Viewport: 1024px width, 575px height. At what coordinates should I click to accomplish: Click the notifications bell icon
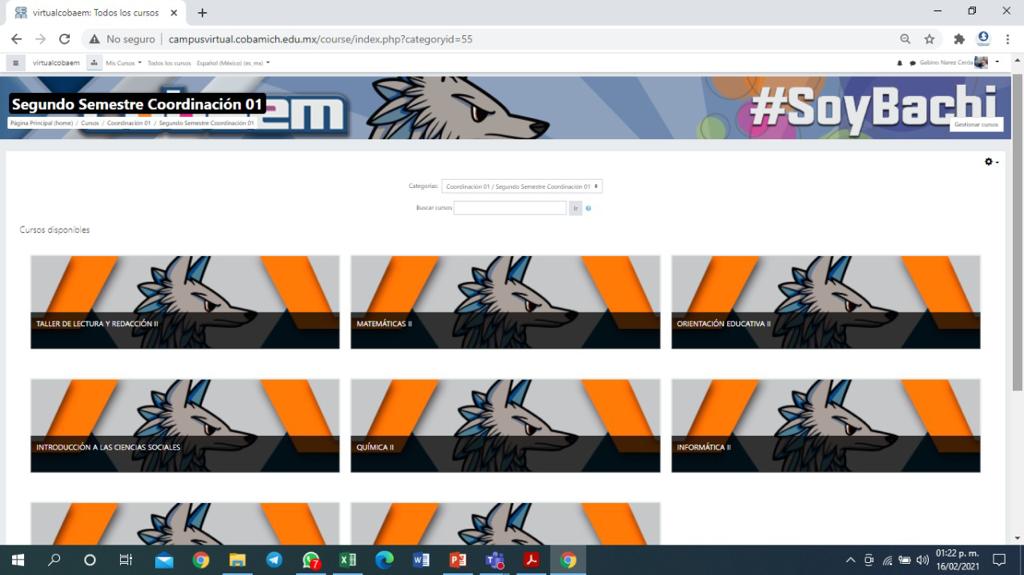click(x=901, y=63)
